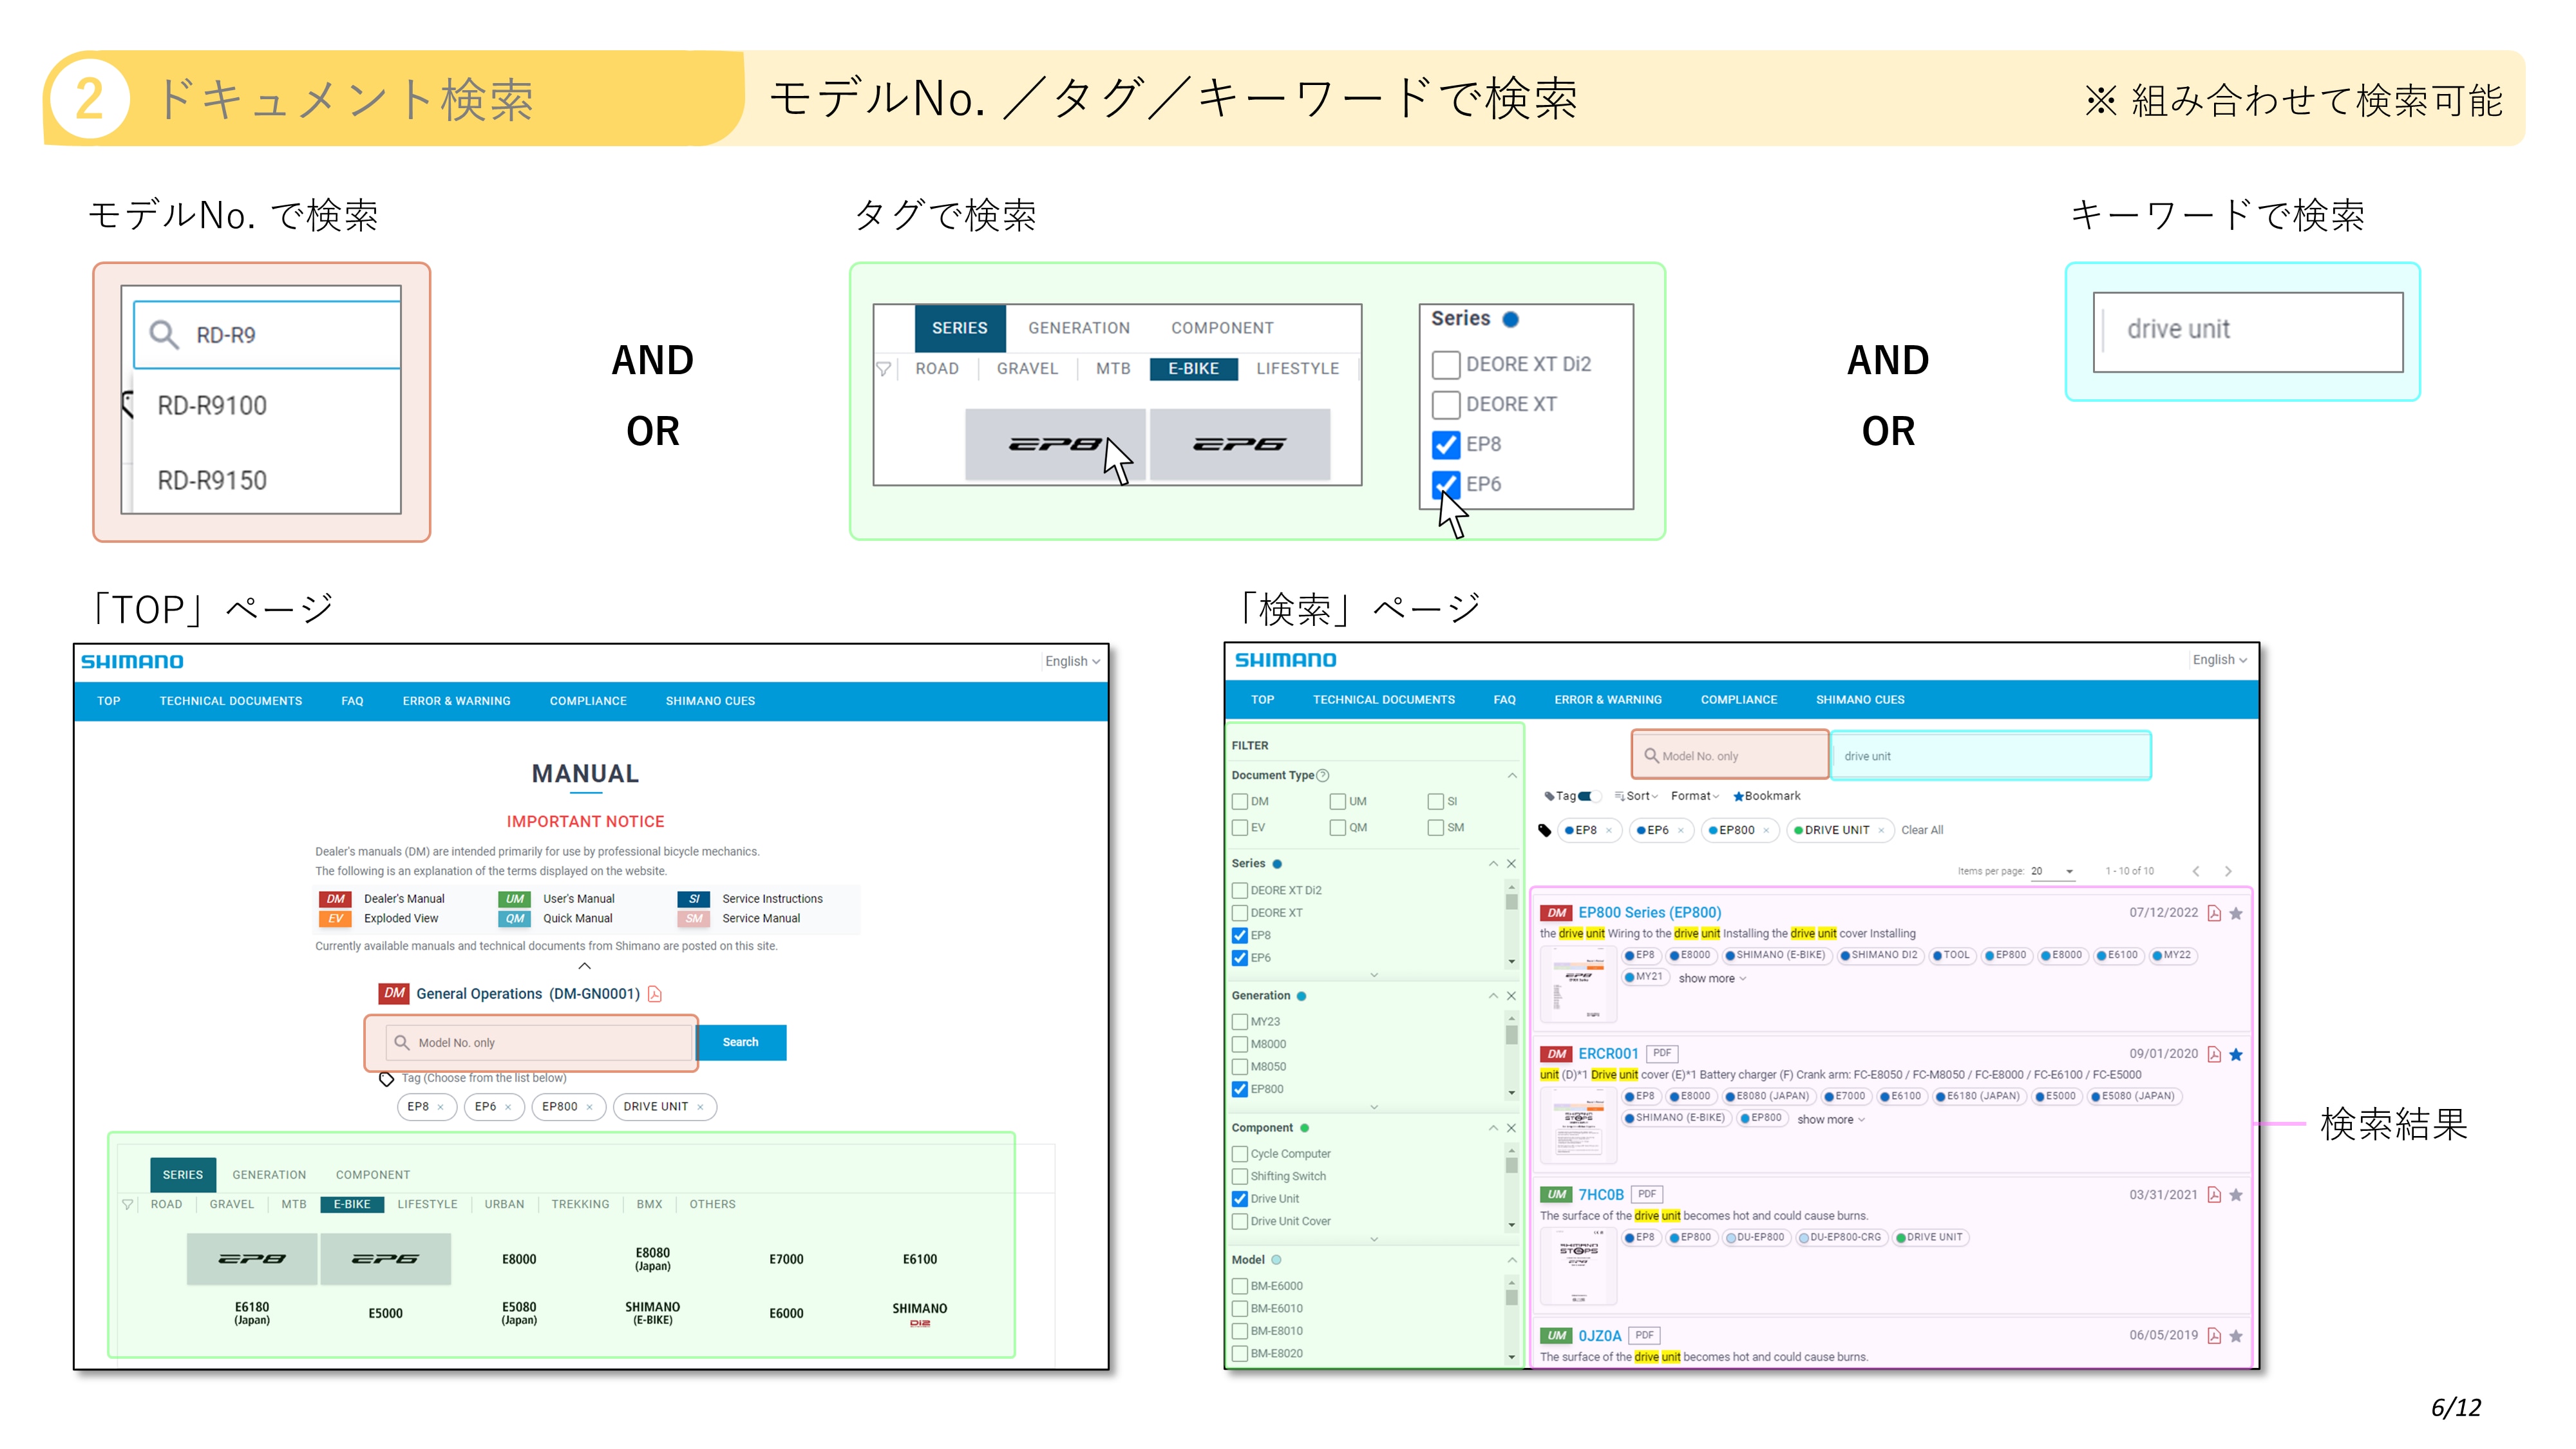Open FAQ on search page nav
Image resolution: width=2576 pixels, height=1449 pixels.
[1504, 700]
